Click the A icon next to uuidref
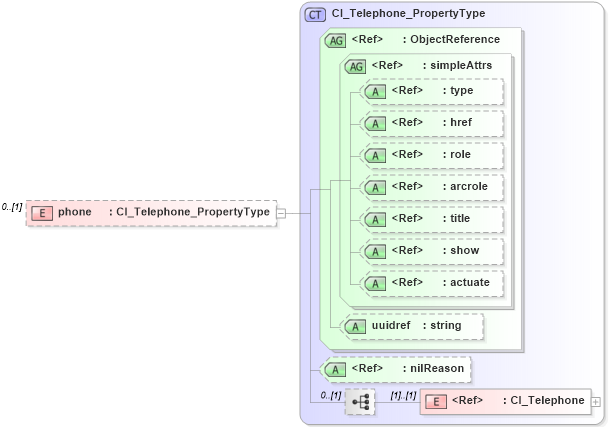The width and height of the screenshot is (609, 427). pos(355,327)
